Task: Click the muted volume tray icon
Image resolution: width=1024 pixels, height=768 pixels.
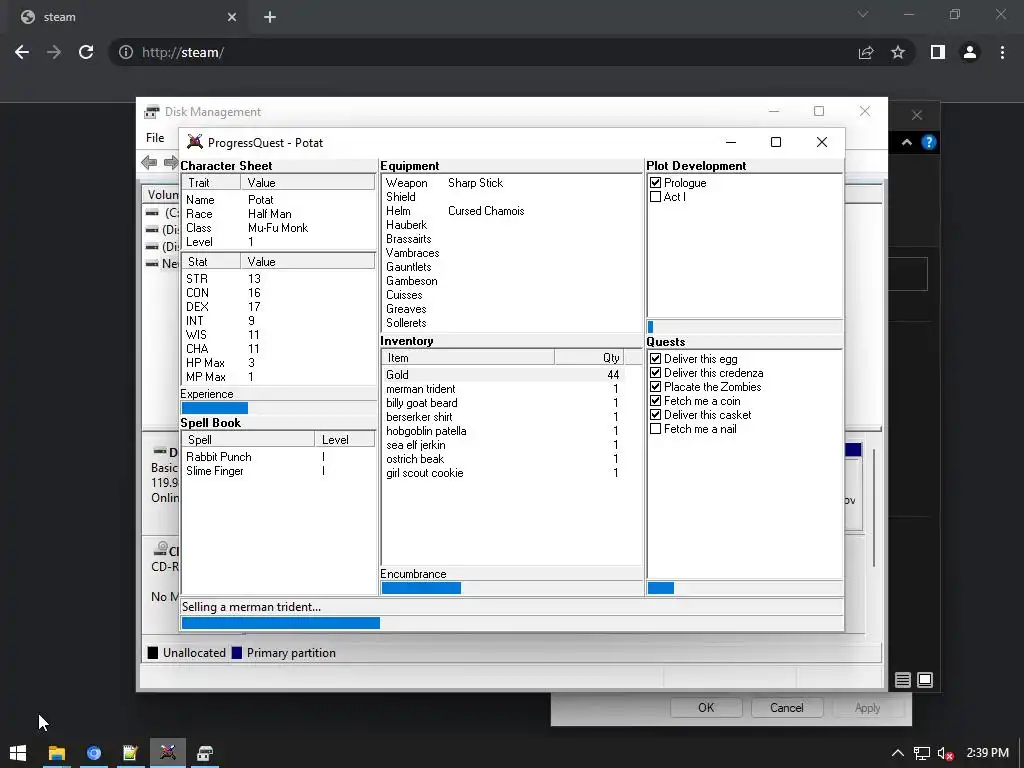Action: (946, 754)
